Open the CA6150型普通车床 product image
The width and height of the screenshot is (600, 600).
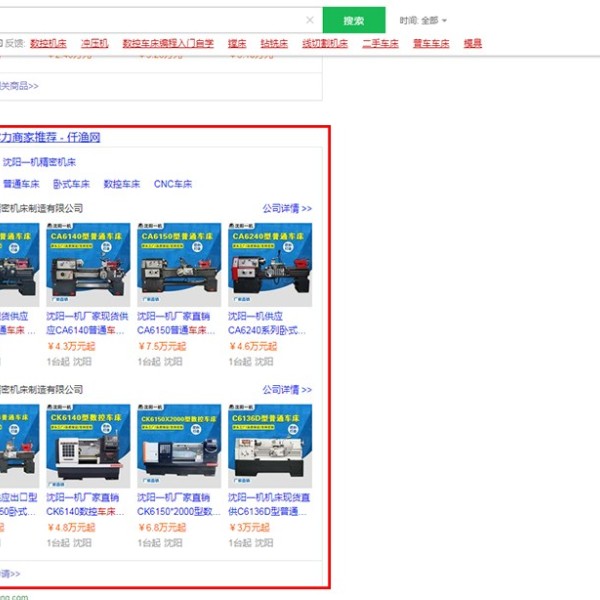point(179,265)
